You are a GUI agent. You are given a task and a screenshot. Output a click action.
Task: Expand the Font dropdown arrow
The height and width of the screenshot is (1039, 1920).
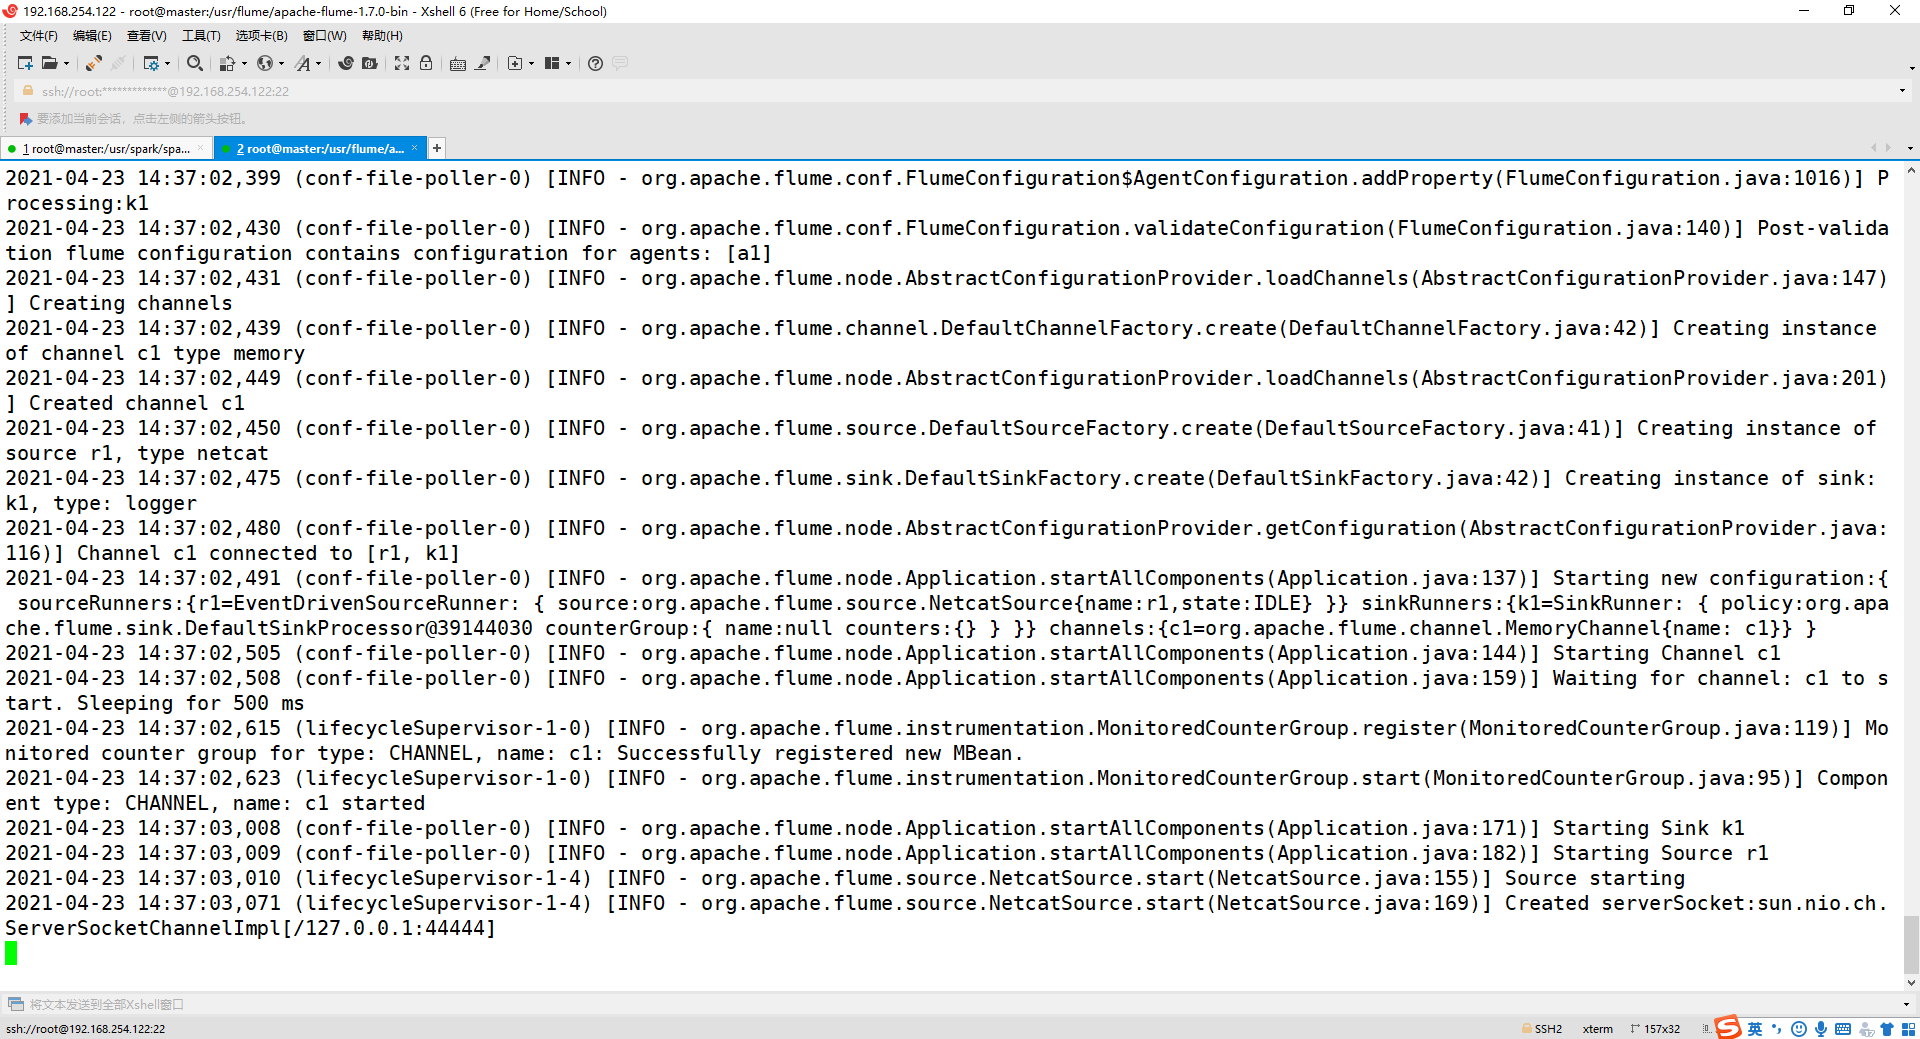point(319,63)
